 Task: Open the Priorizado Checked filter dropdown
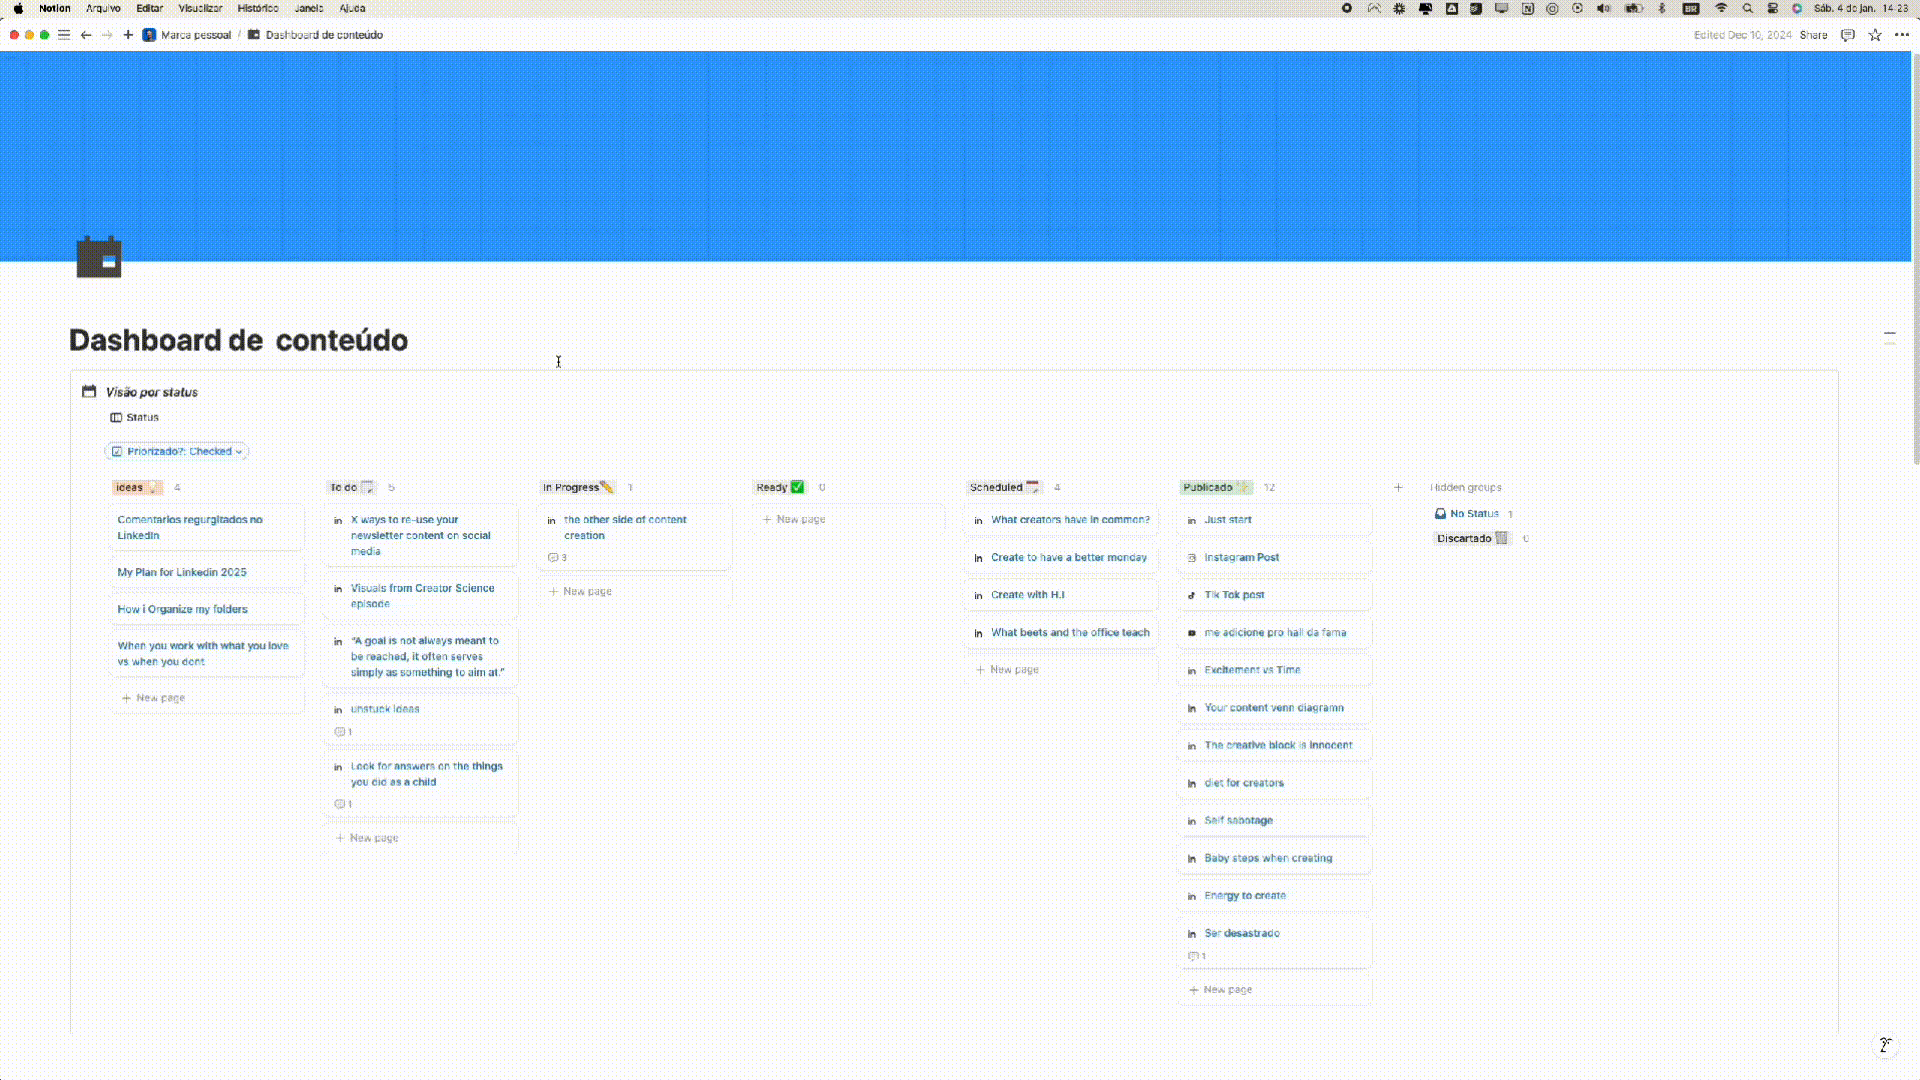(177, 452)
